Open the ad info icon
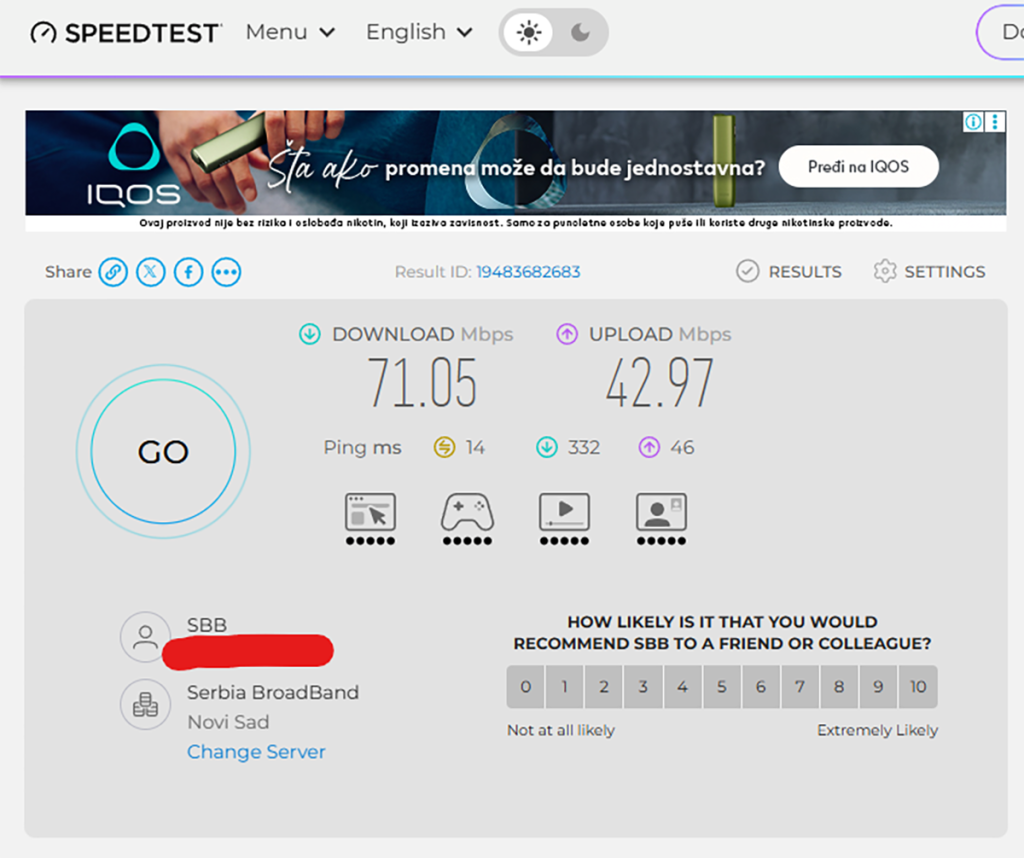Viewport: 1024px width, 858px height. (973, 121)
